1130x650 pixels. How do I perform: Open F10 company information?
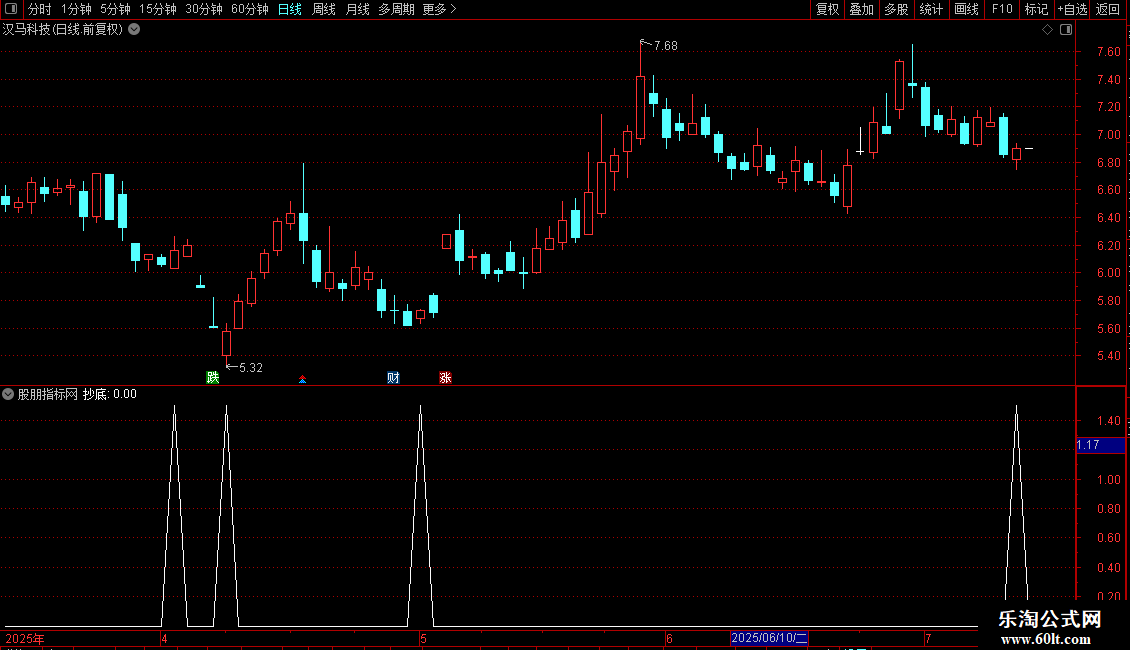[1002, 9]
